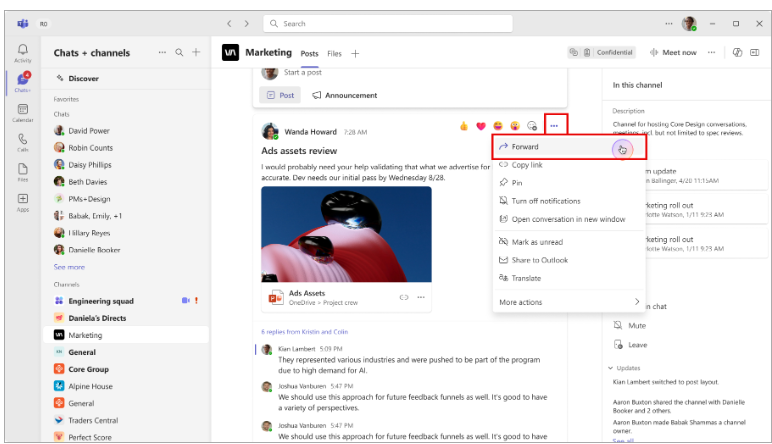The height and width of the screenshot is (444, 772).
Task: Open Apps in the left rail
Action: [23, 202]
